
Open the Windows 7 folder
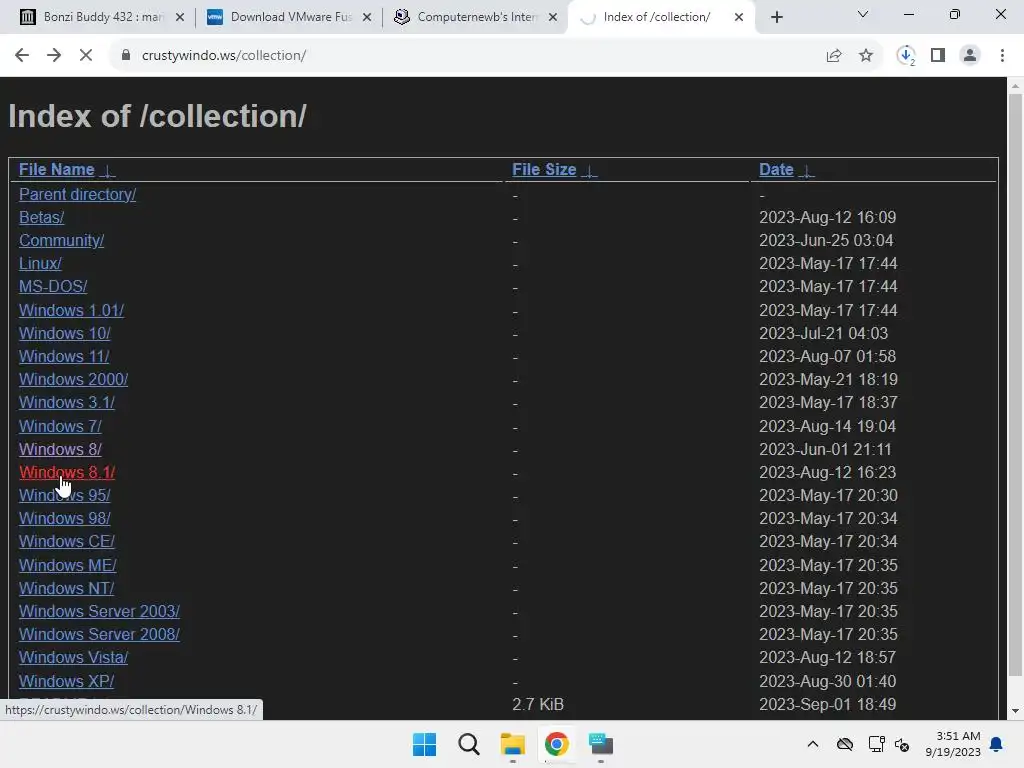point(60,426)
